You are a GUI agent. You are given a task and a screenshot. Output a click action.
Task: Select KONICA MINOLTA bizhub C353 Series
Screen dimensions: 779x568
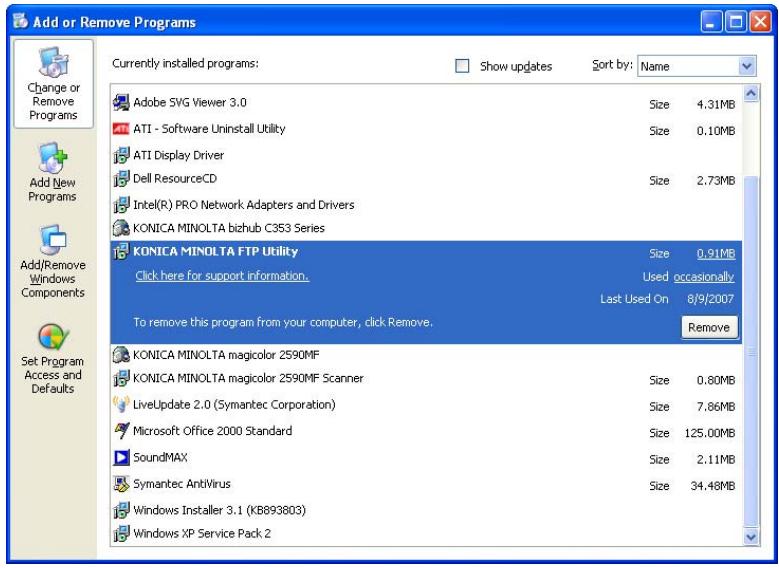pyautogui.click(x=426, y=228)
